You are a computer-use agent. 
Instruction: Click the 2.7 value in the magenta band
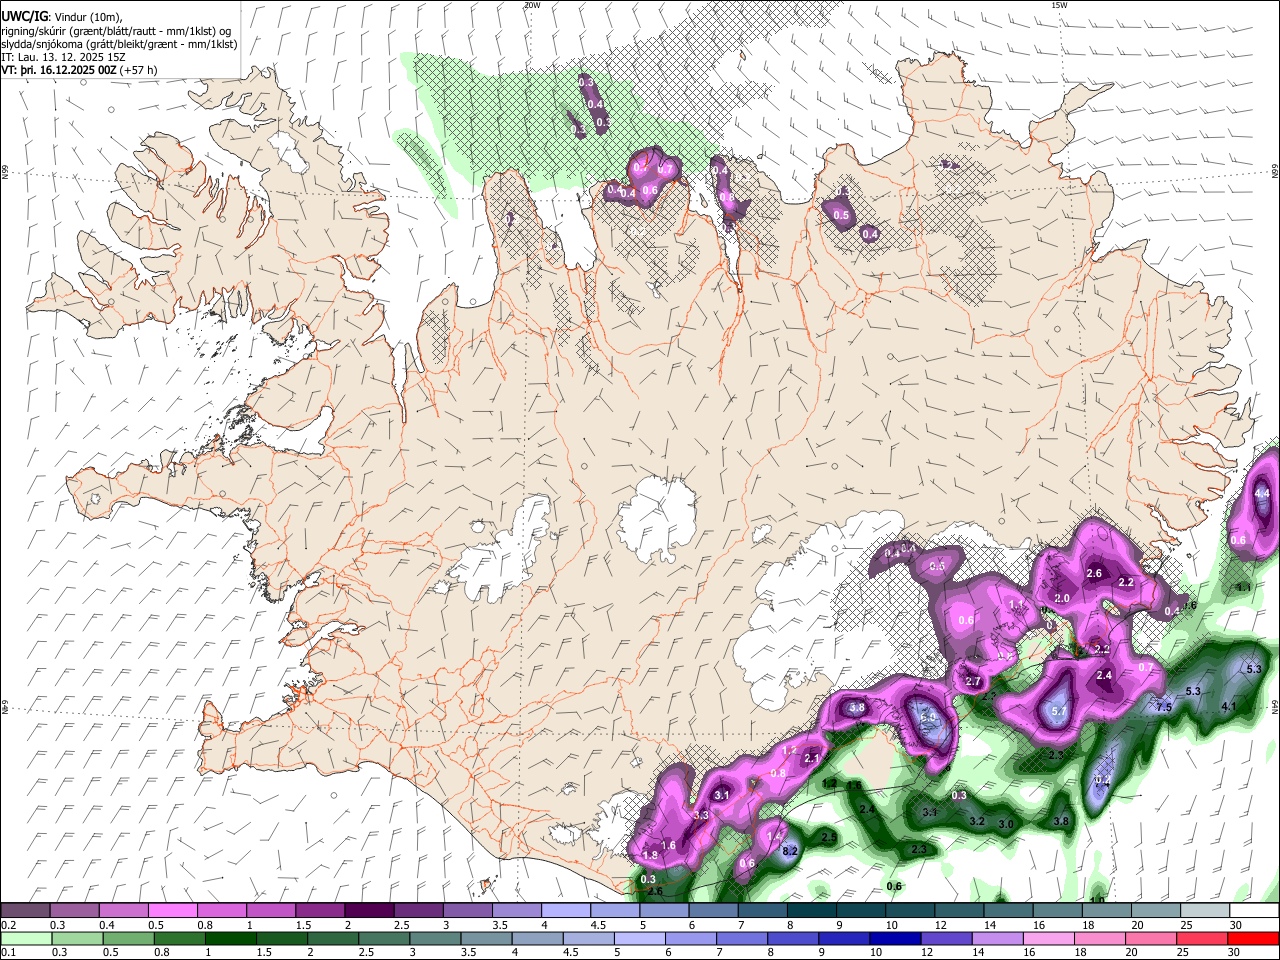pos(973,682)
